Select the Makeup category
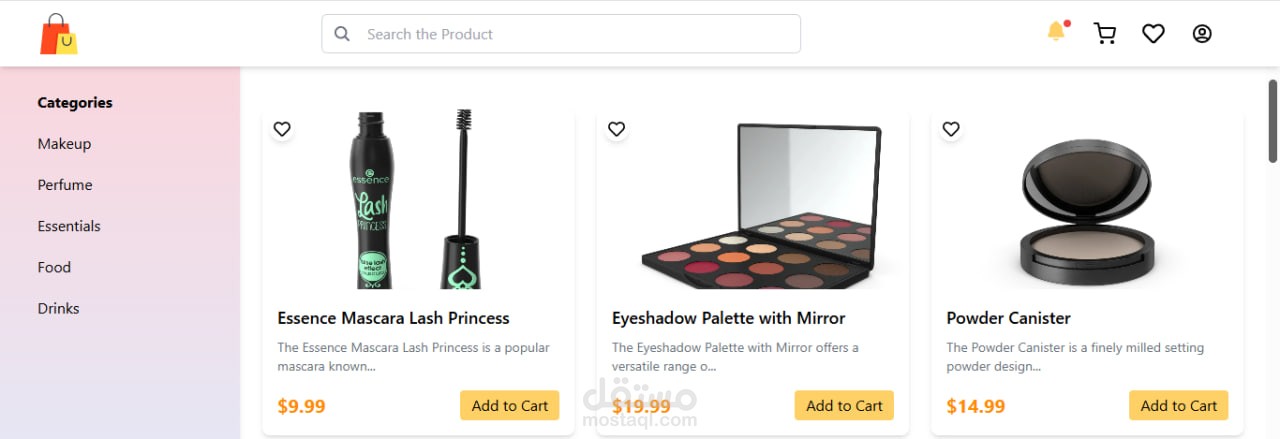The width and height of the screenshot is (1280, 439). tap(64, 144)
